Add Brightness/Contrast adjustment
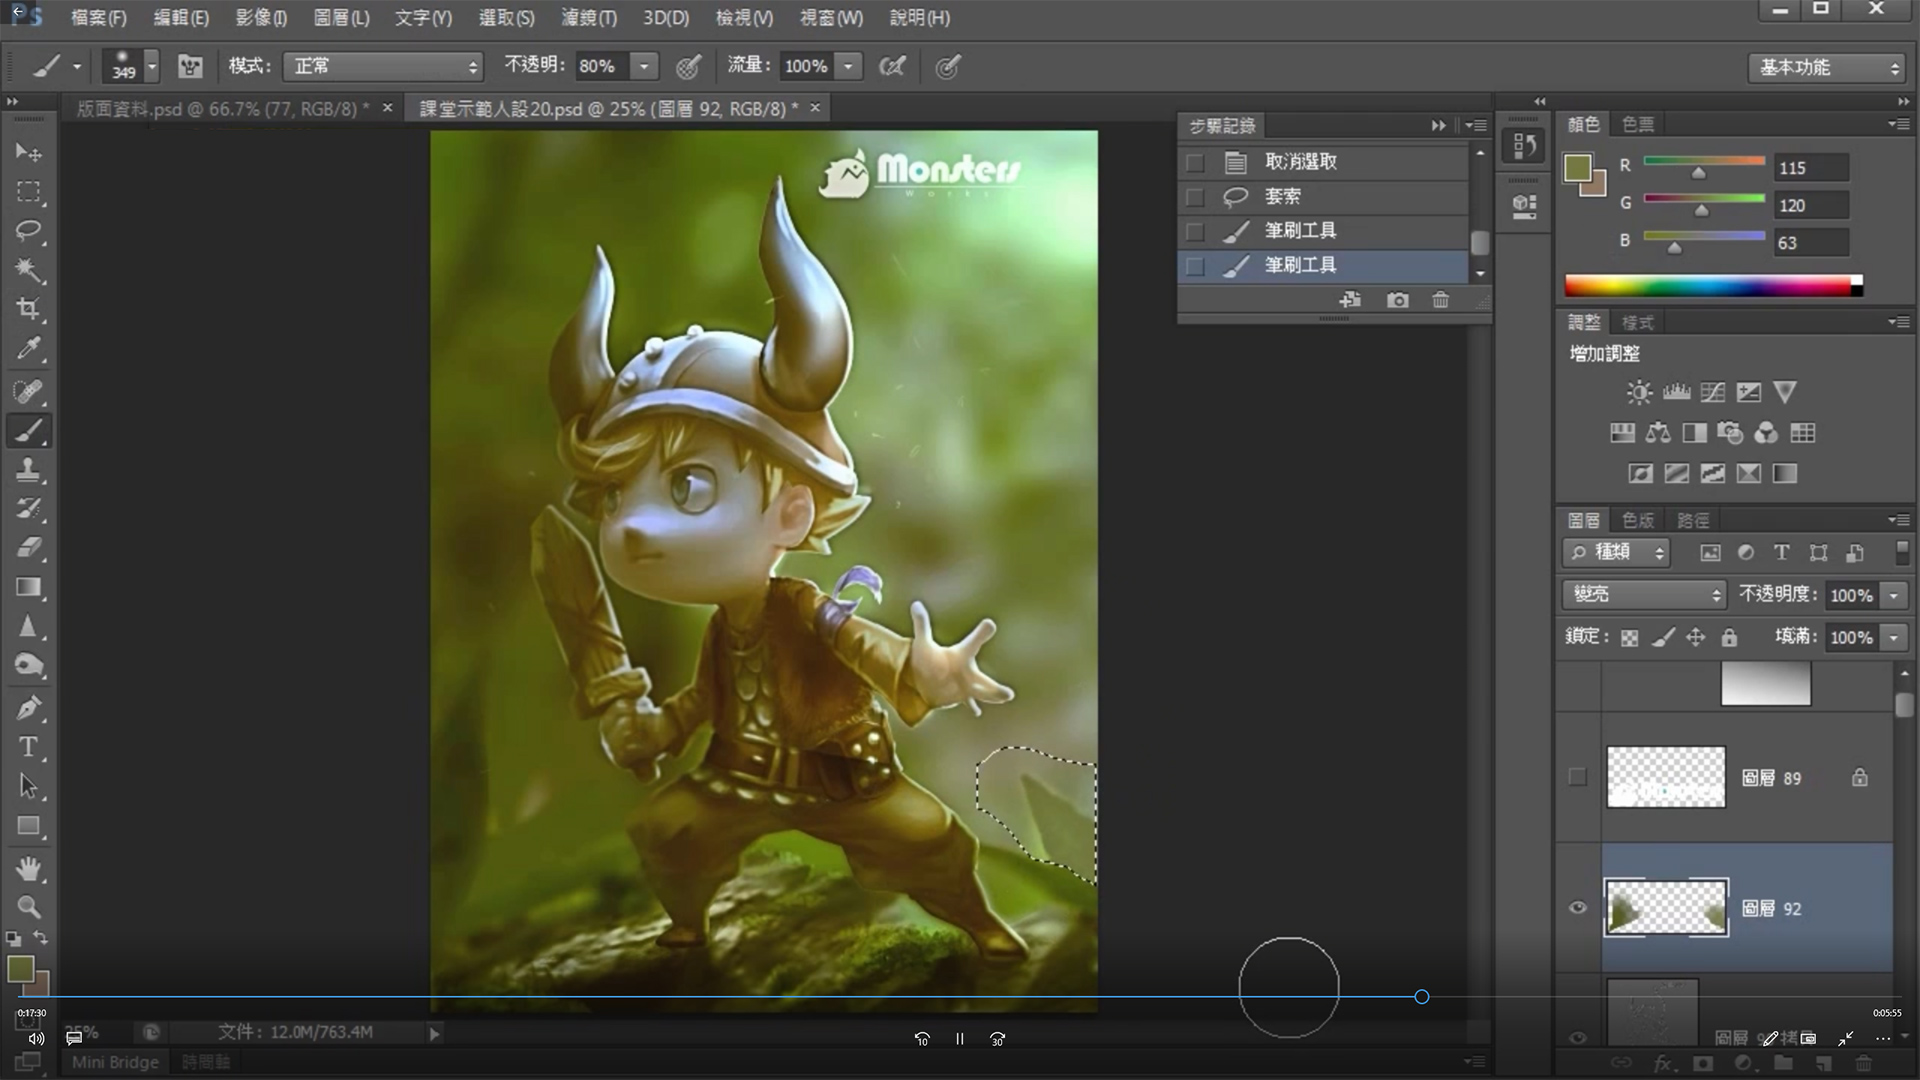 [1639, 392]
